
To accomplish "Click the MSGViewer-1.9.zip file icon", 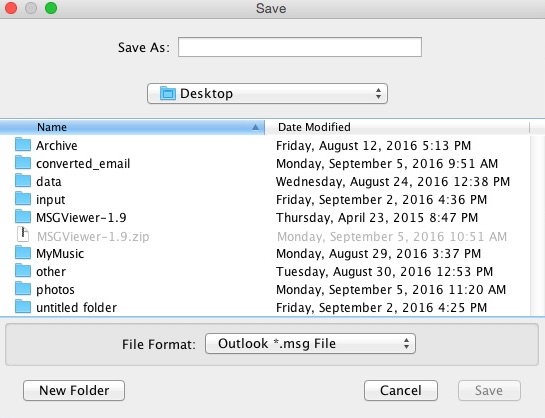I will (x=23, y=235).
